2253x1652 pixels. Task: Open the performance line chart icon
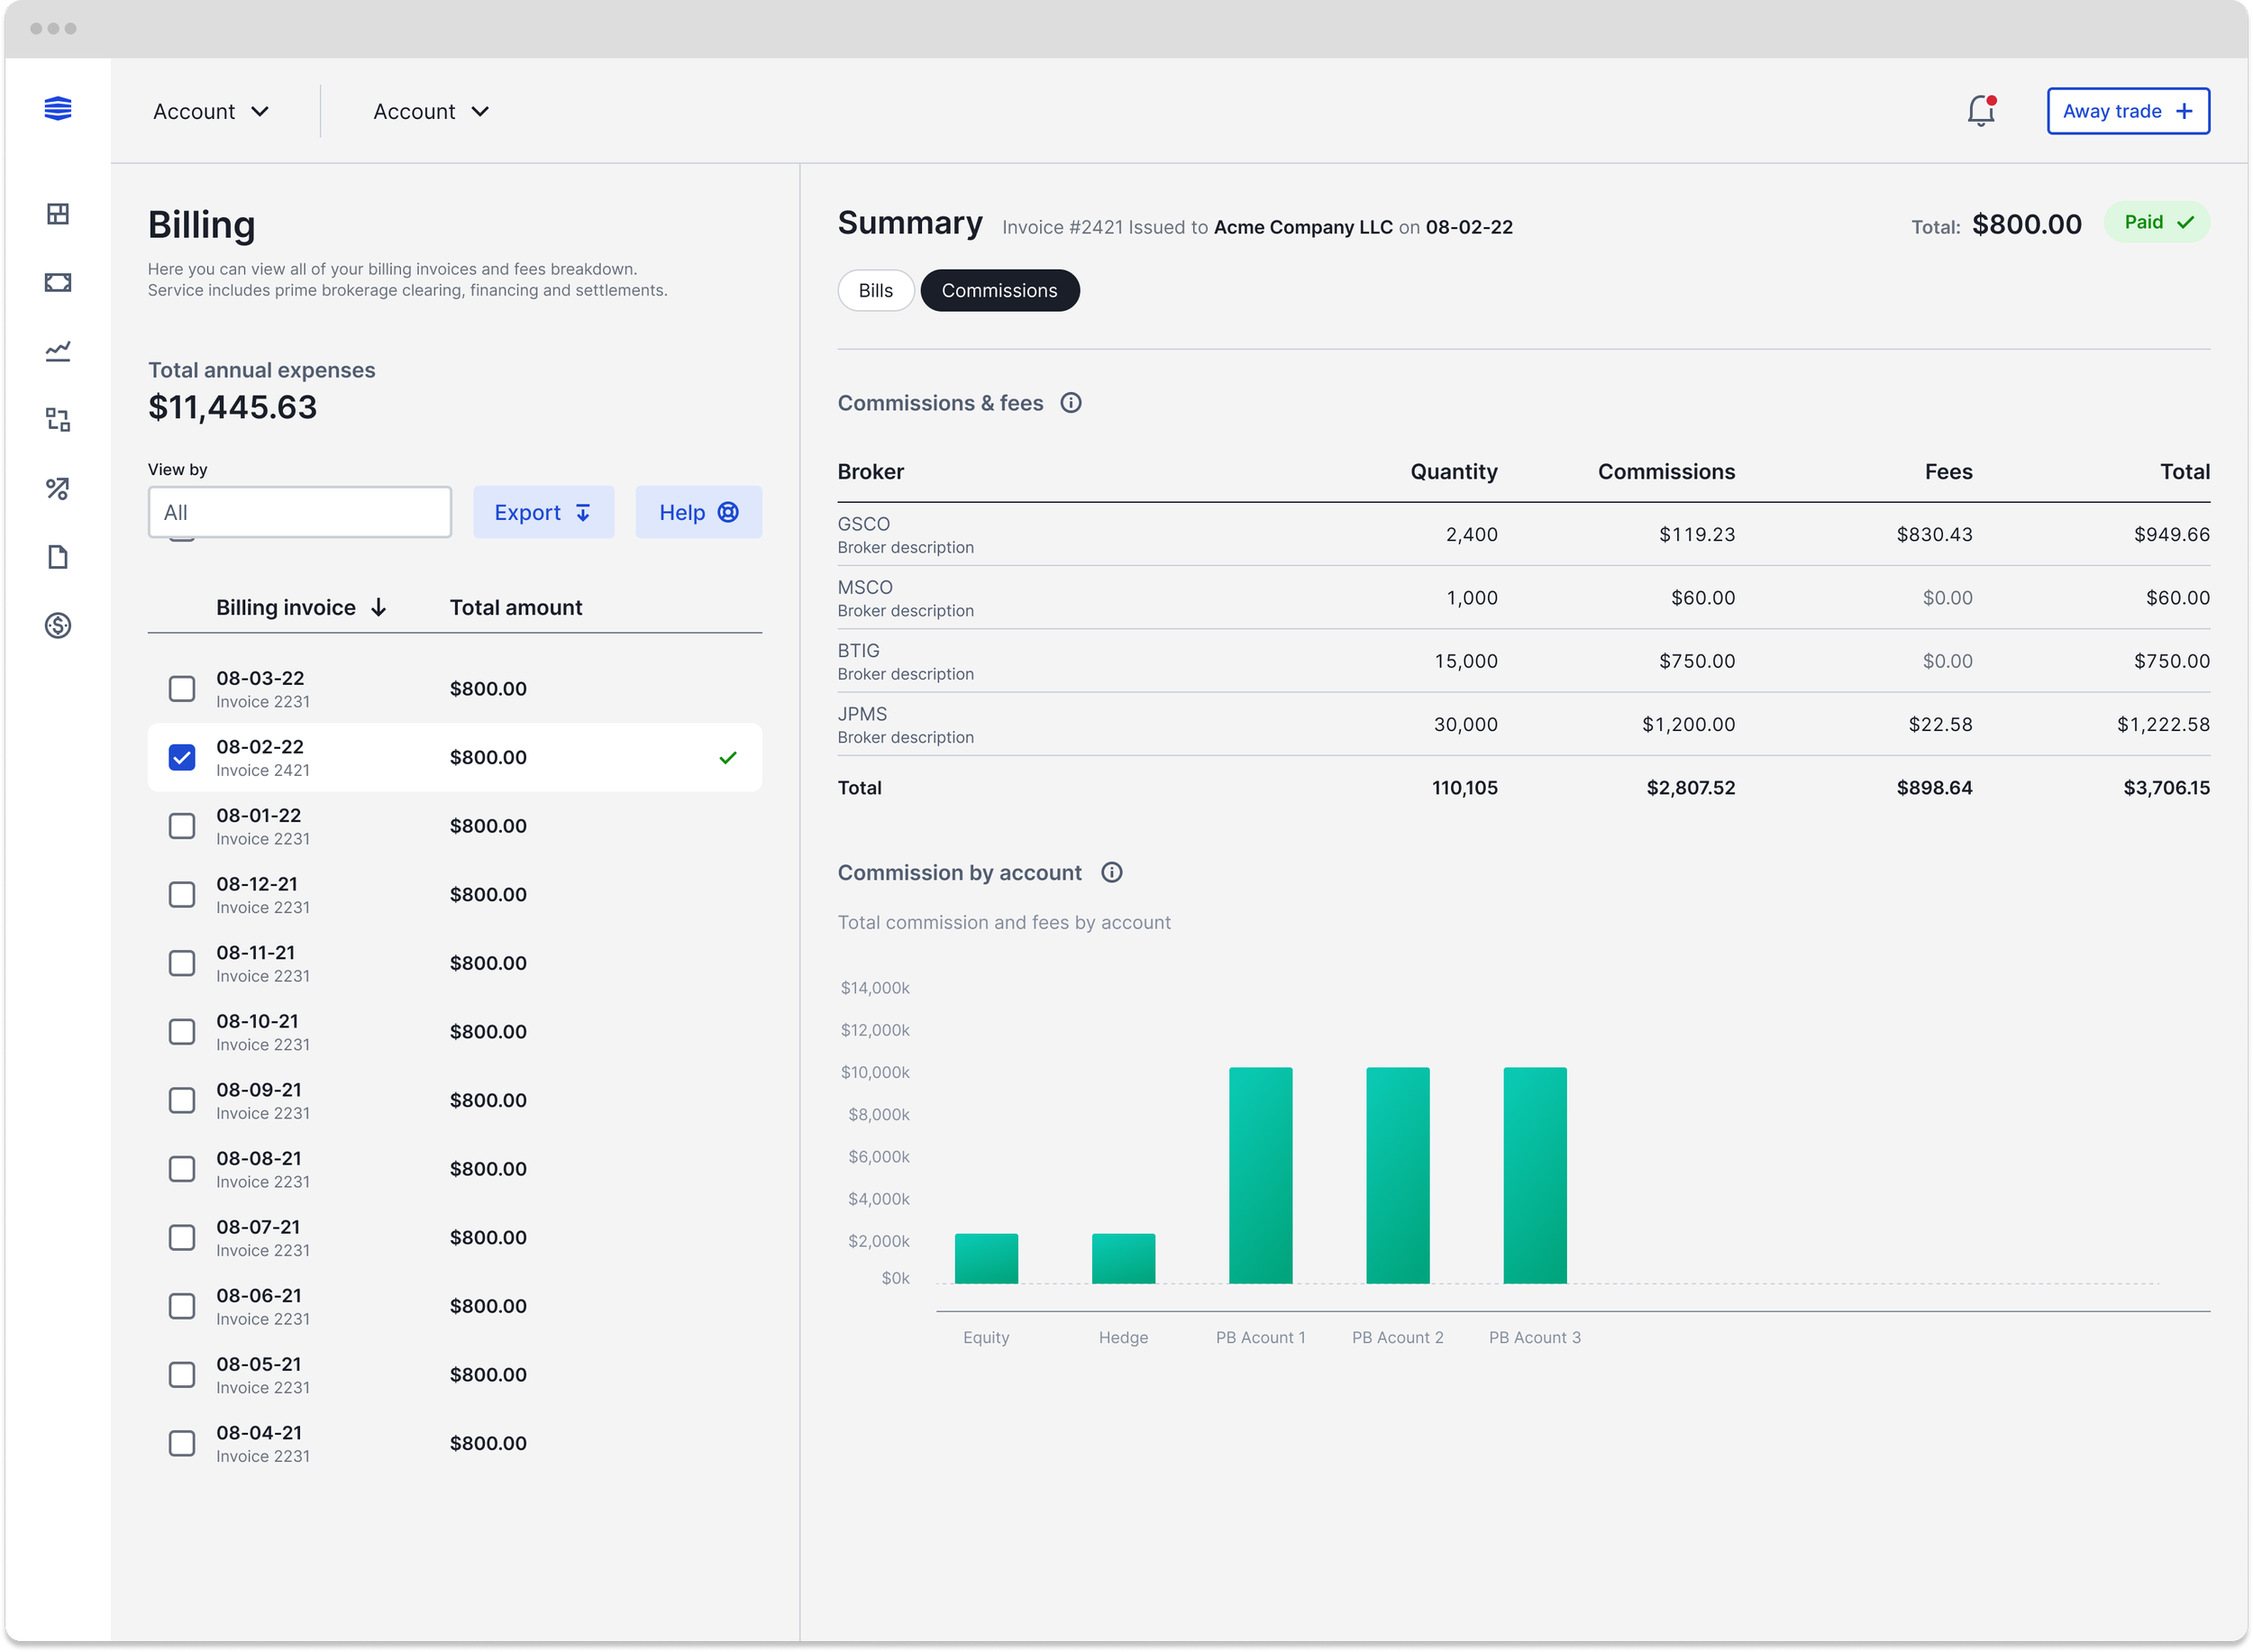point(58,352)
